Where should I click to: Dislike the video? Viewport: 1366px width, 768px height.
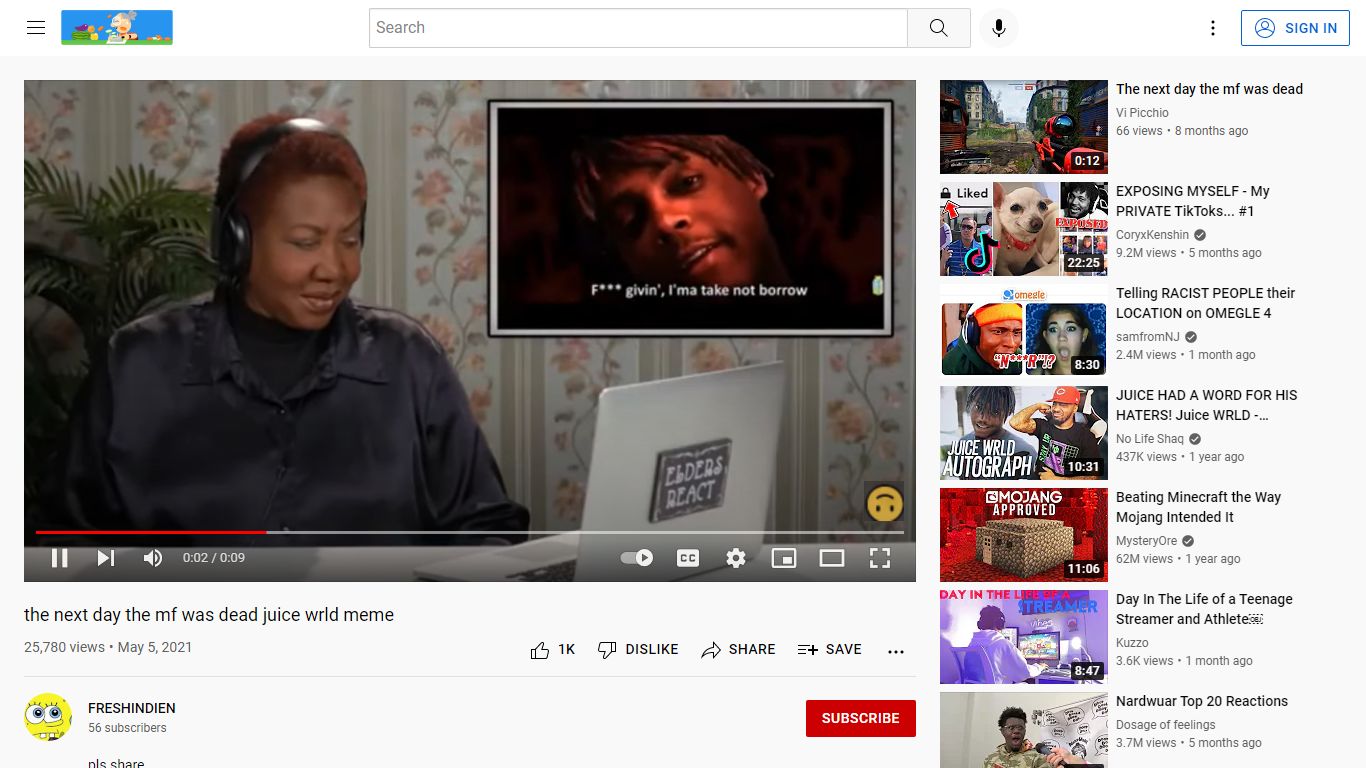click(638, 650)
